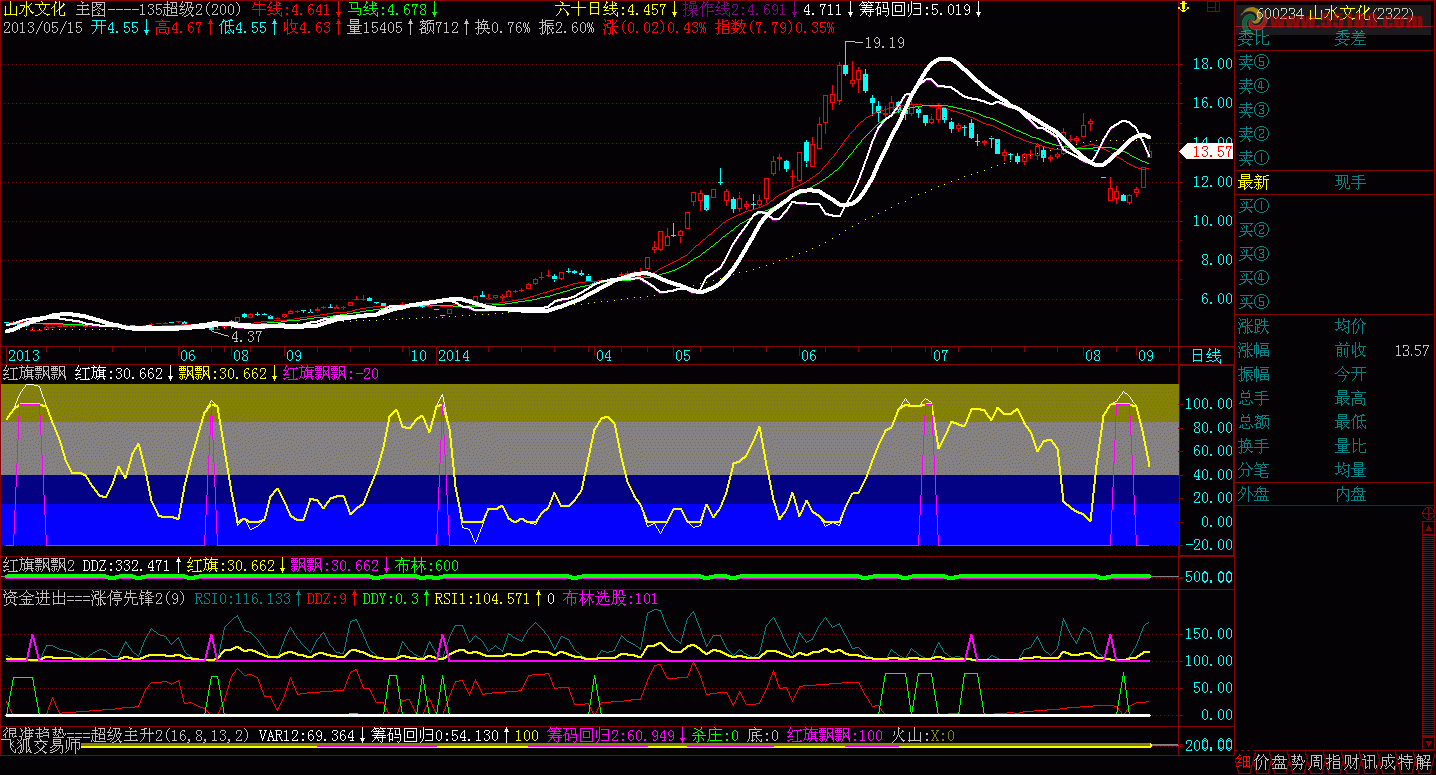The height and width of the screenshot is (775, 1436).
Task: Click the 均价 label
Action: [1350, 326]
